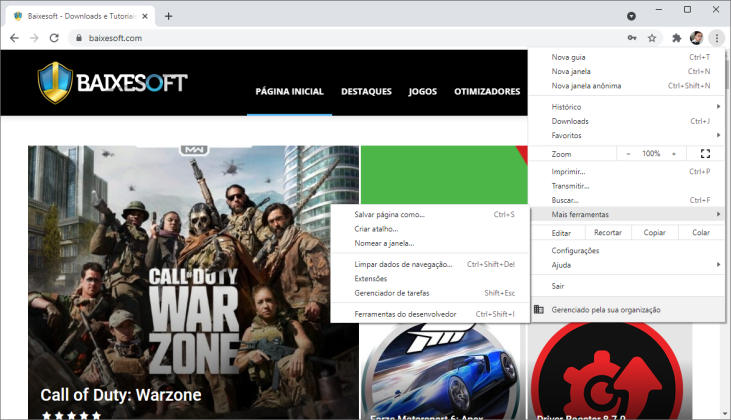
Task: Open the extensions puzzle icon
Action: tap(676, 38)
